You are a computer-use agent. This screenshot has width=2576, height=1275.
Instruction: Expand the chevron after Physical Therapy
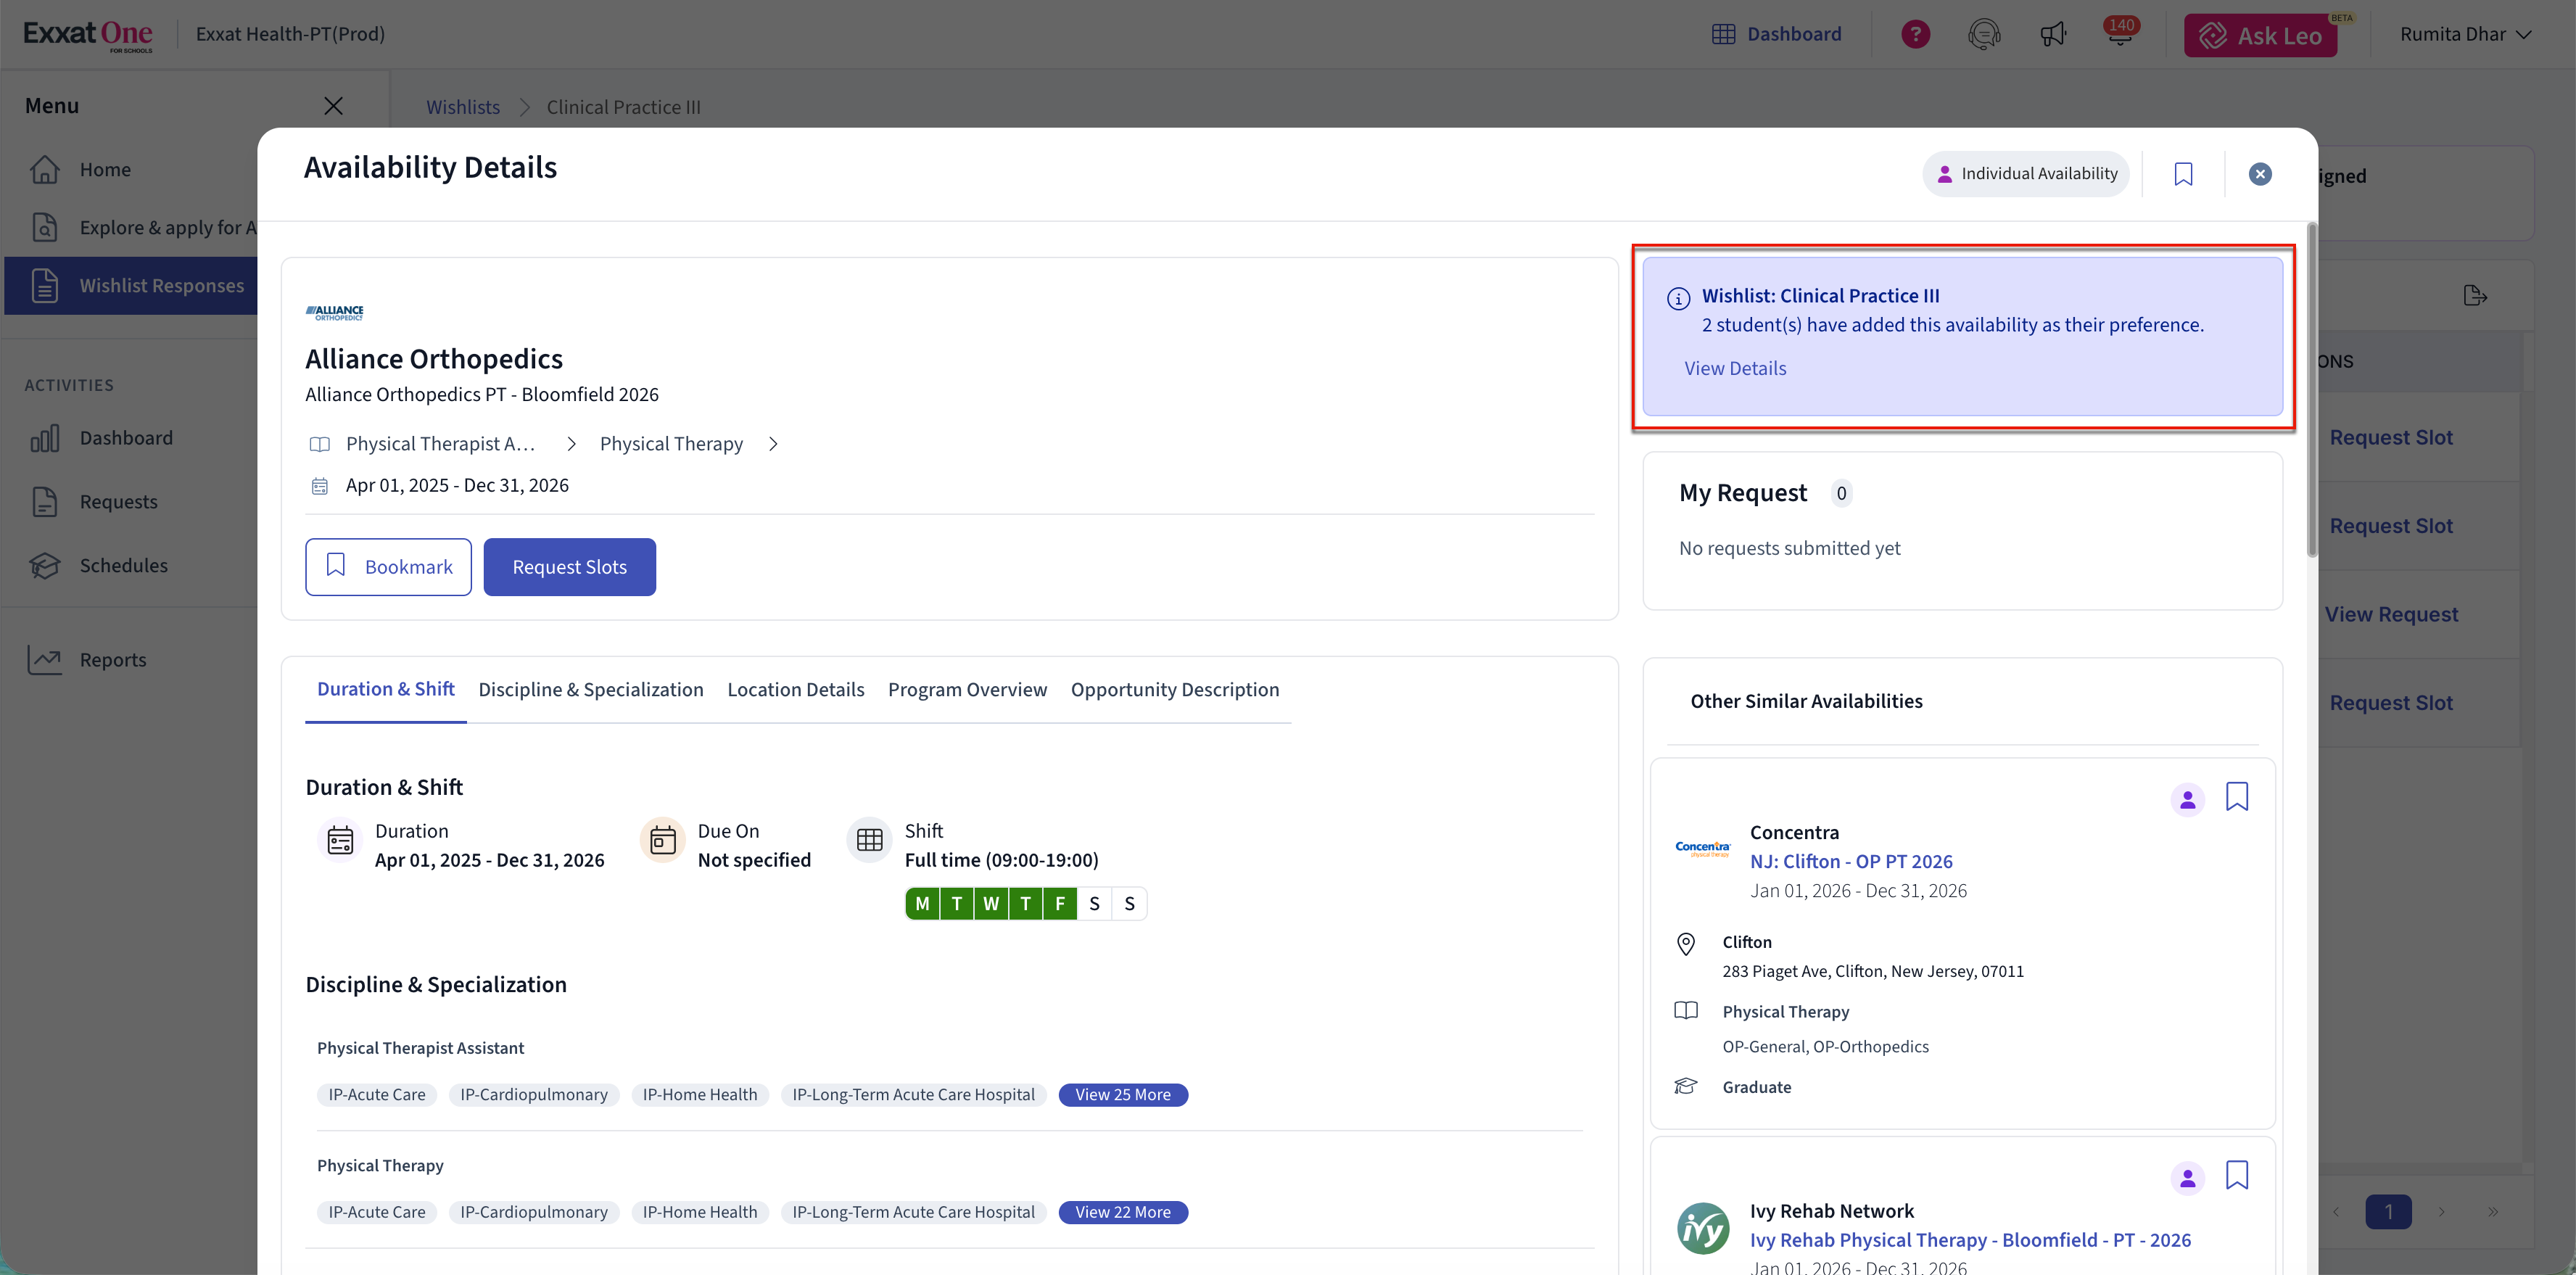coord(773,444)
